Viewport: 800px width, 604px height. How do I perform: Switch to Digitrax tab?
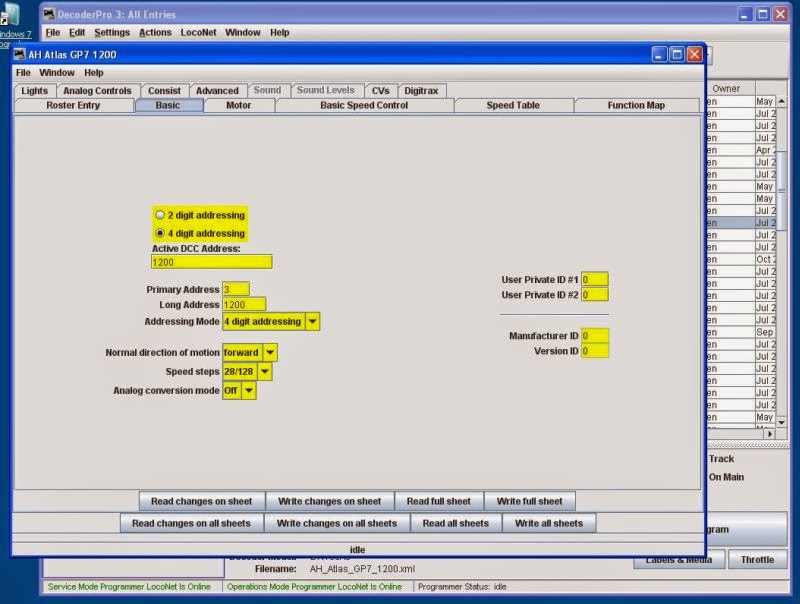click(421, 91)
